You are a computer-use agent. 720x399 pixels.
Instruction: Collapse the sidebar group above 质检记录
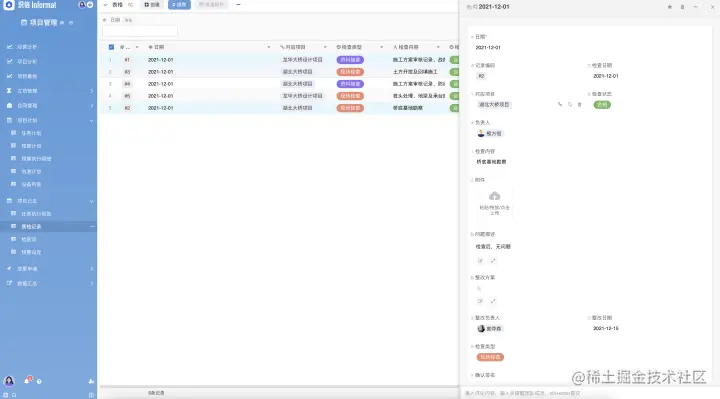(x=91, y=201)
